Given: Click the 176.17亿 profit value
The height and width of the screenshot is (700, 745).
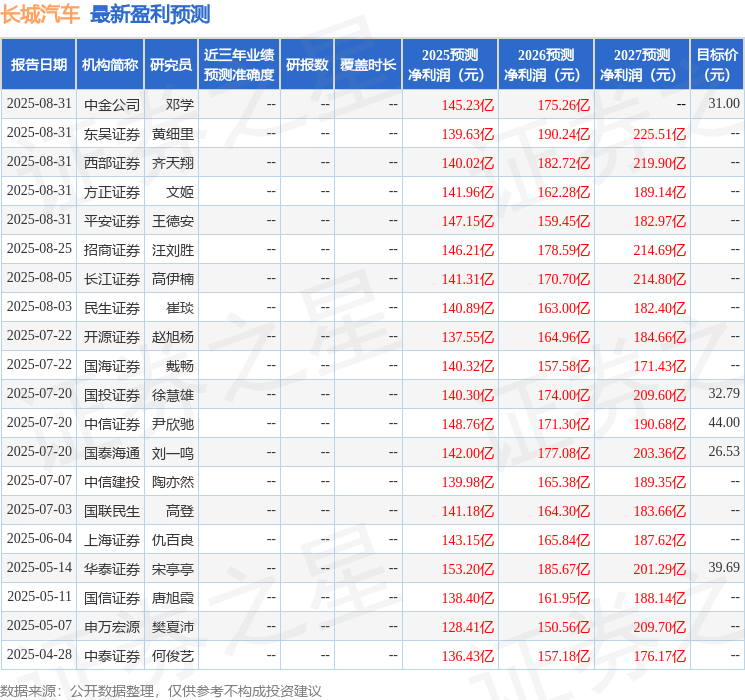Looking at the screenshot, I should coord(659,656).
